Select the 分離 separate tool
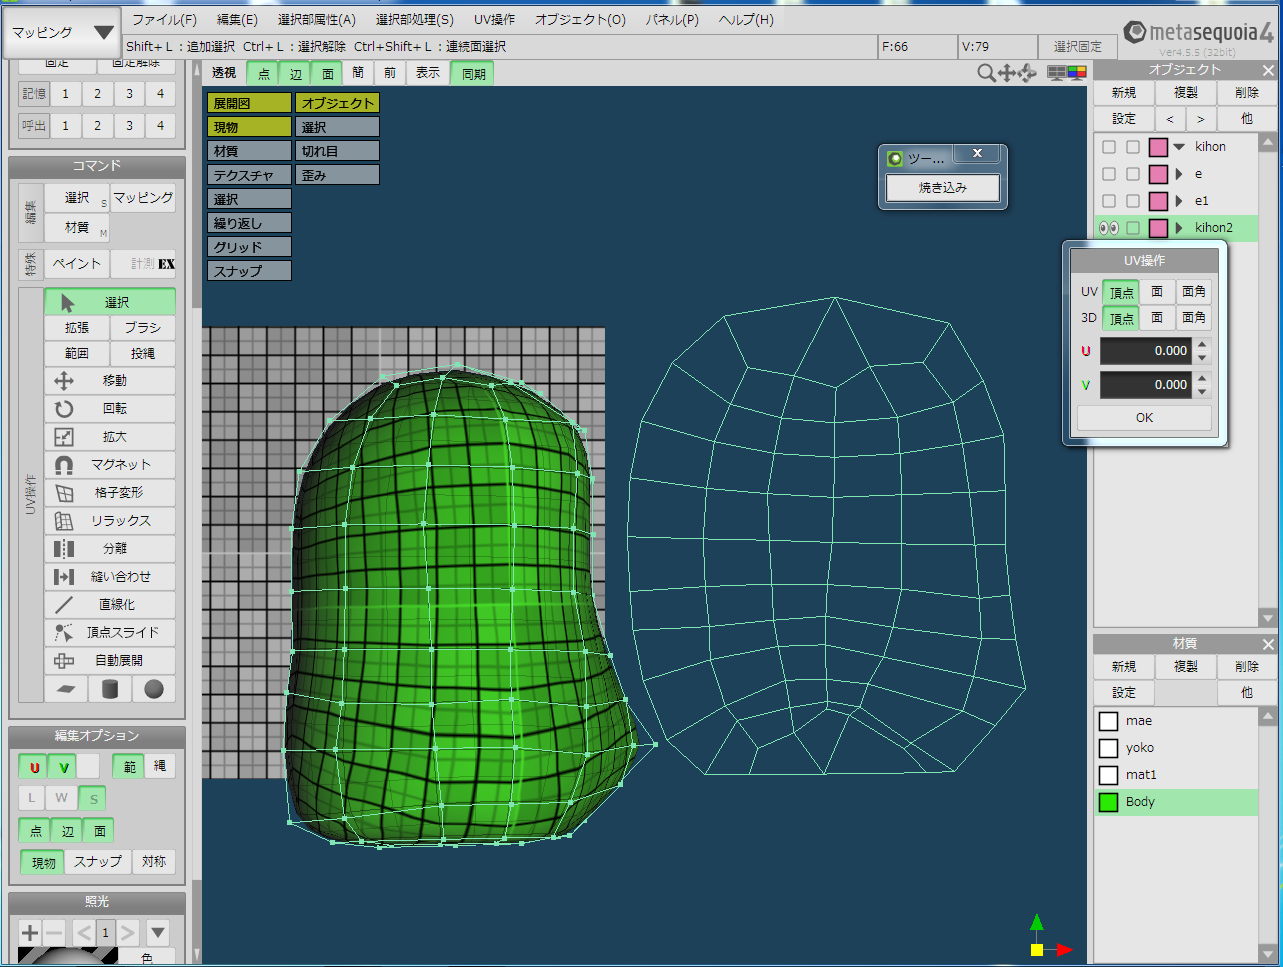Image resolution: width=1283 pixels, height=967 pixels. click(110, 549)
